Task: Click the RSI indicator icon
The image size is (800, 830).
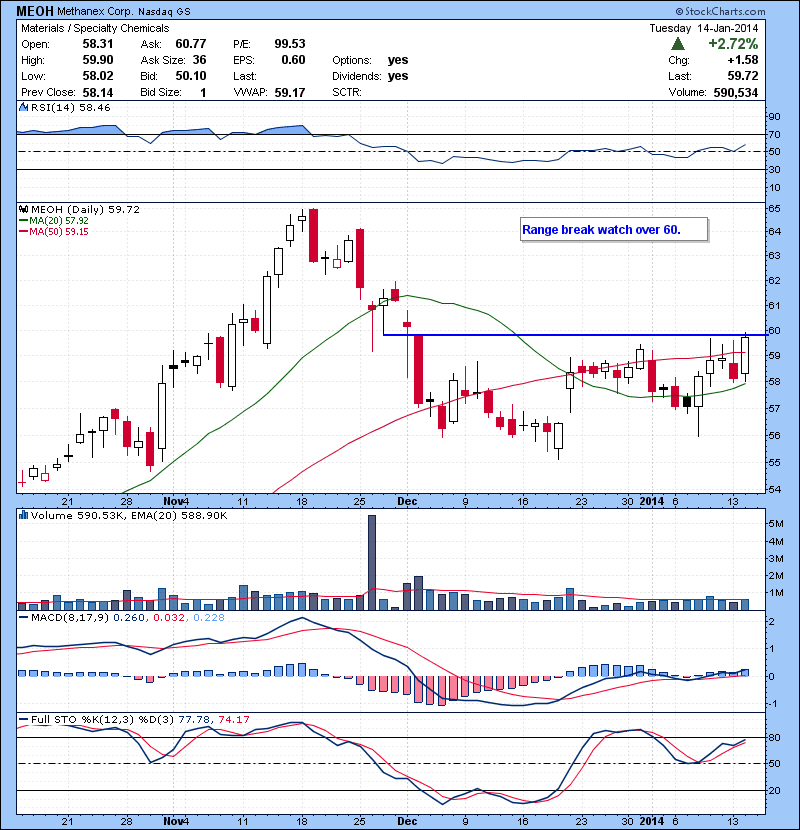Action: point(23,107)
